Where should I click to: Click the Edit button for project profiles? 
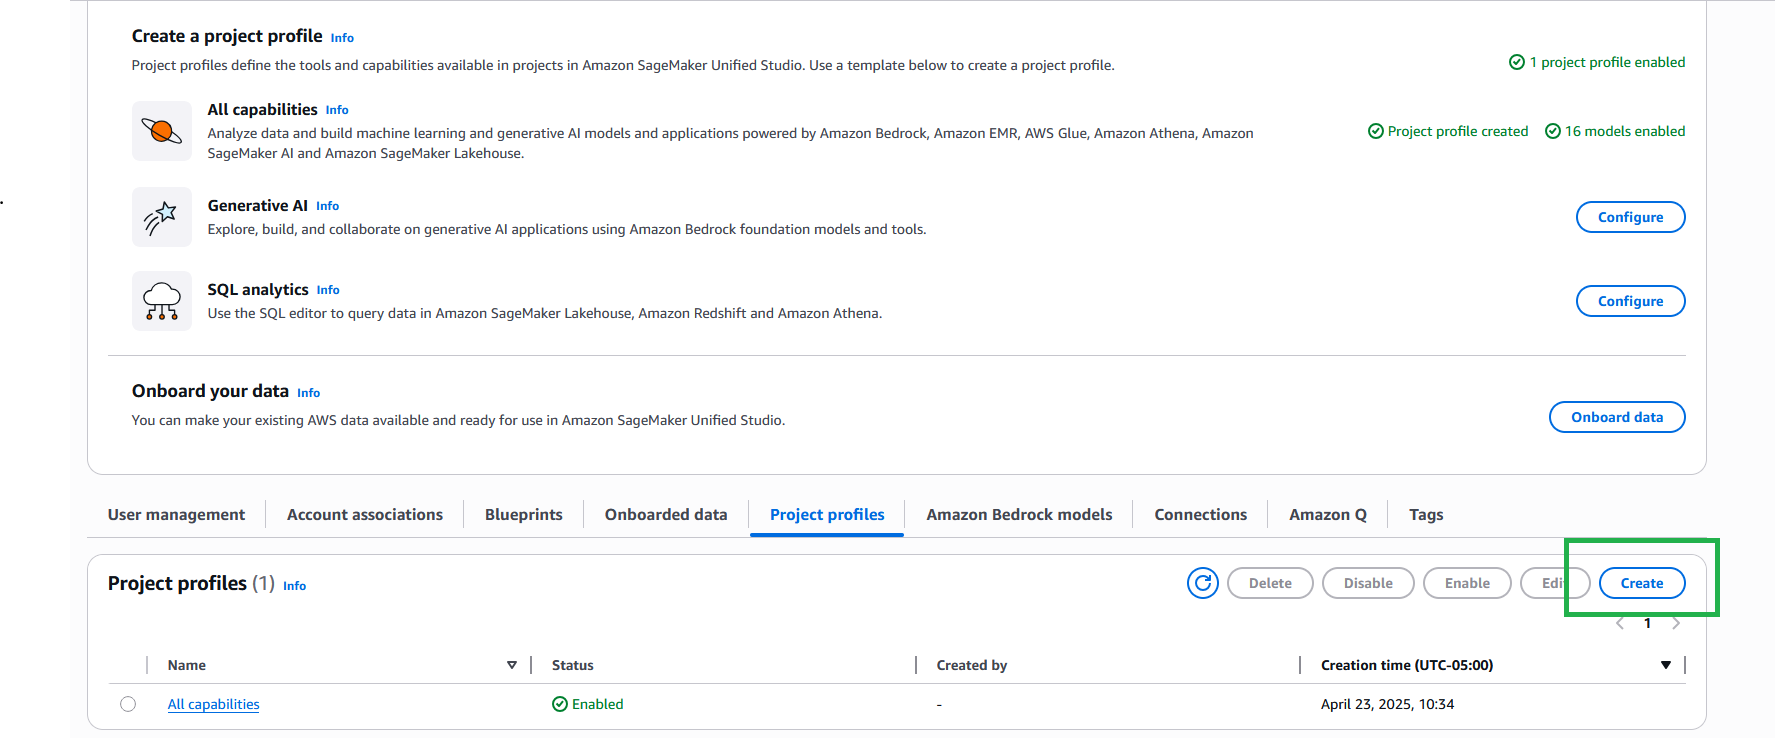coord(1555,583)
